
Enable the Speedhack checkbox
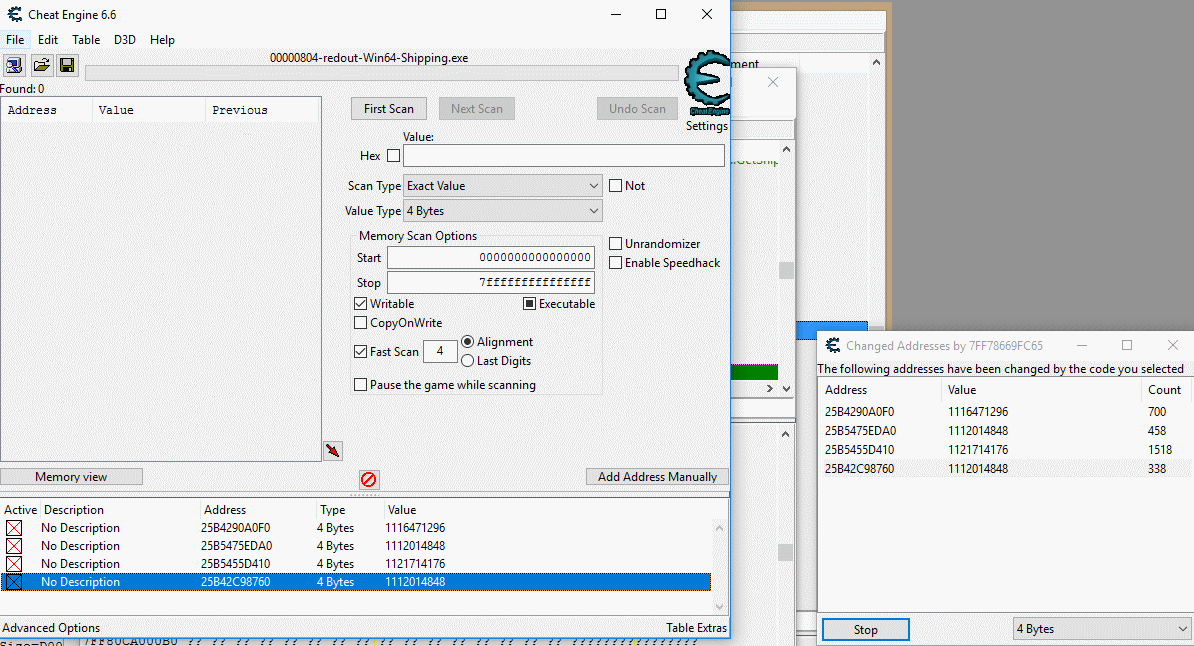coord(616,263)
